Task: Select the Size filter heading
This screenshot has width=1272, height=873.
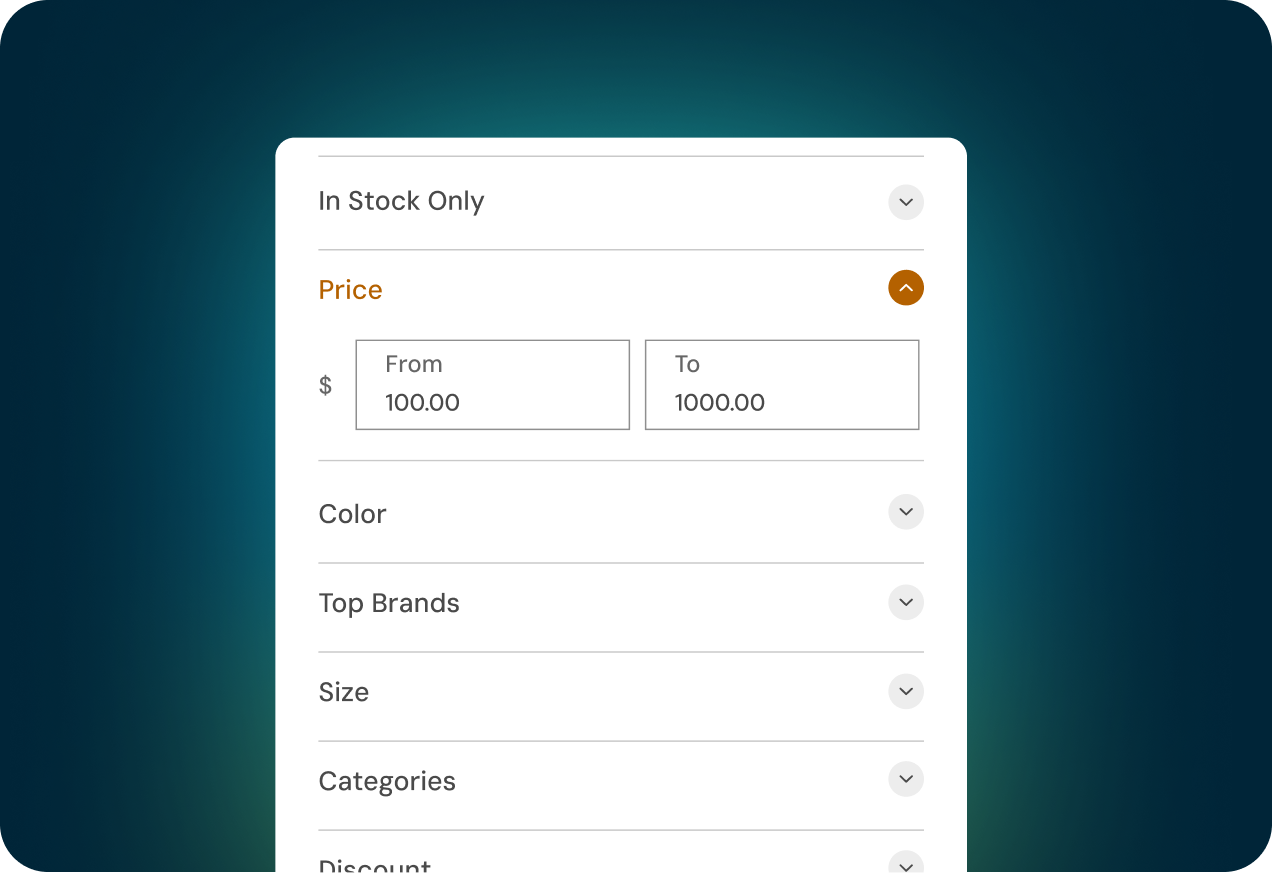Action: (x=343, y=692)
